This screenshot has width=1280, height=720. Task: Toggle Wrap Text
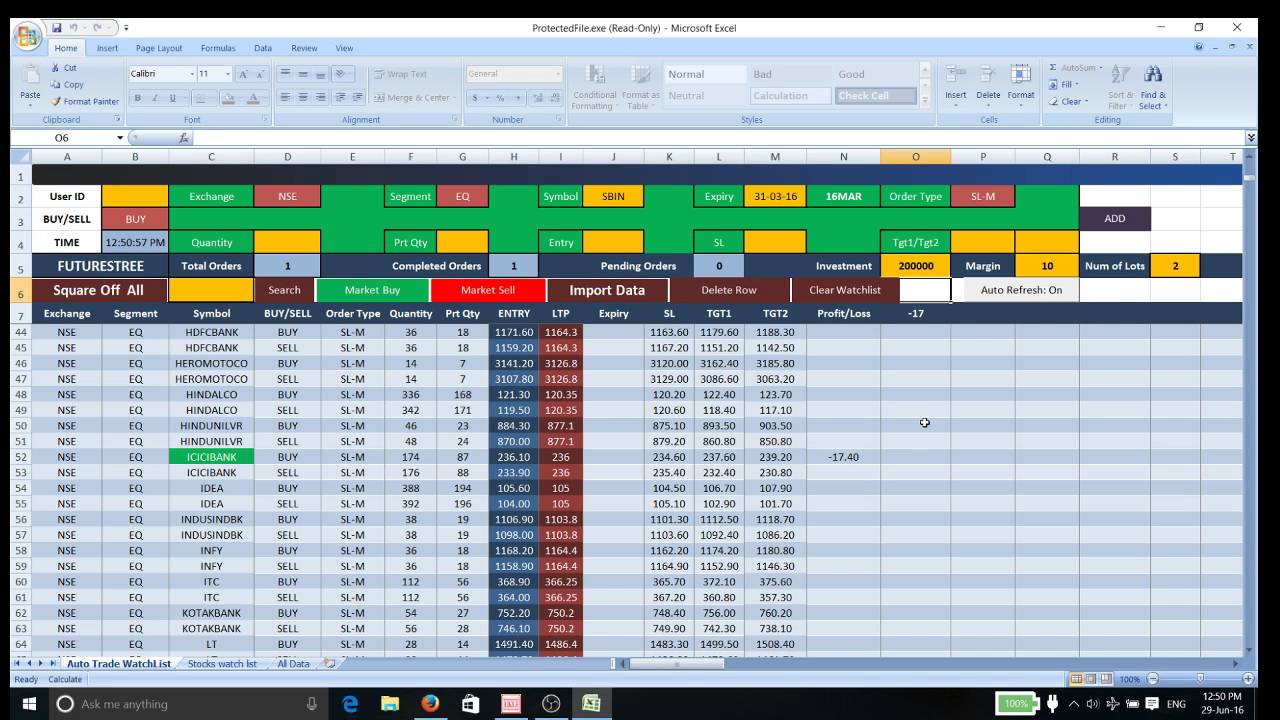point(399,74)
